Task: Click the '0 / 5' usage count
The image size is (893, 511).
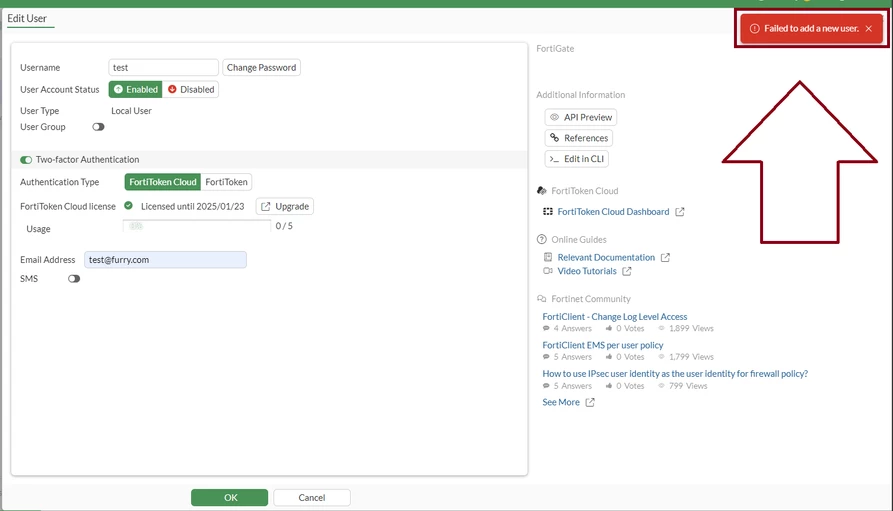Action: (284, 226)
